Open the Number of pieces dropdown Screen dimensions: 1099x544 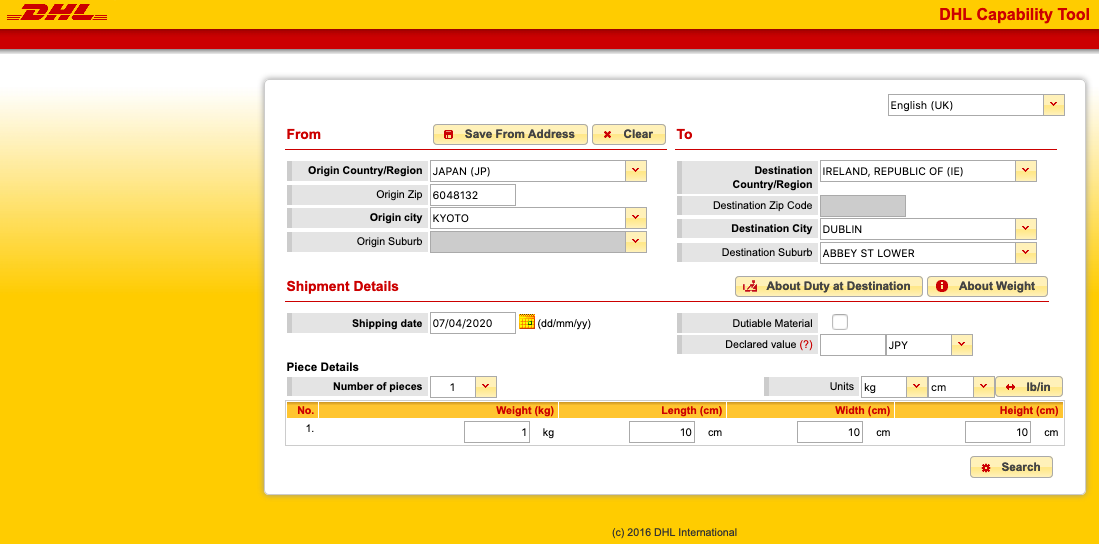pos(485,386)
